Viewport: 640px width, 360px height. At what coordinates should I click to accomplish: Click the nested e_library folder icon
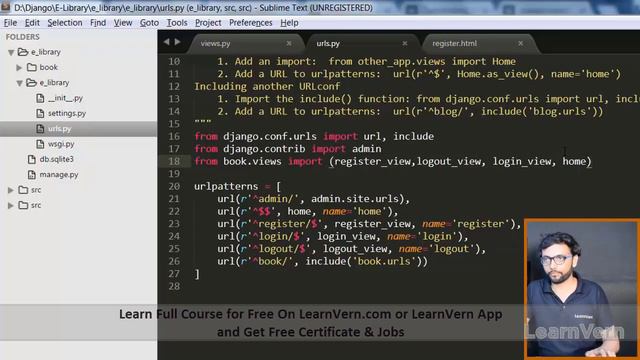pos(31,82)
